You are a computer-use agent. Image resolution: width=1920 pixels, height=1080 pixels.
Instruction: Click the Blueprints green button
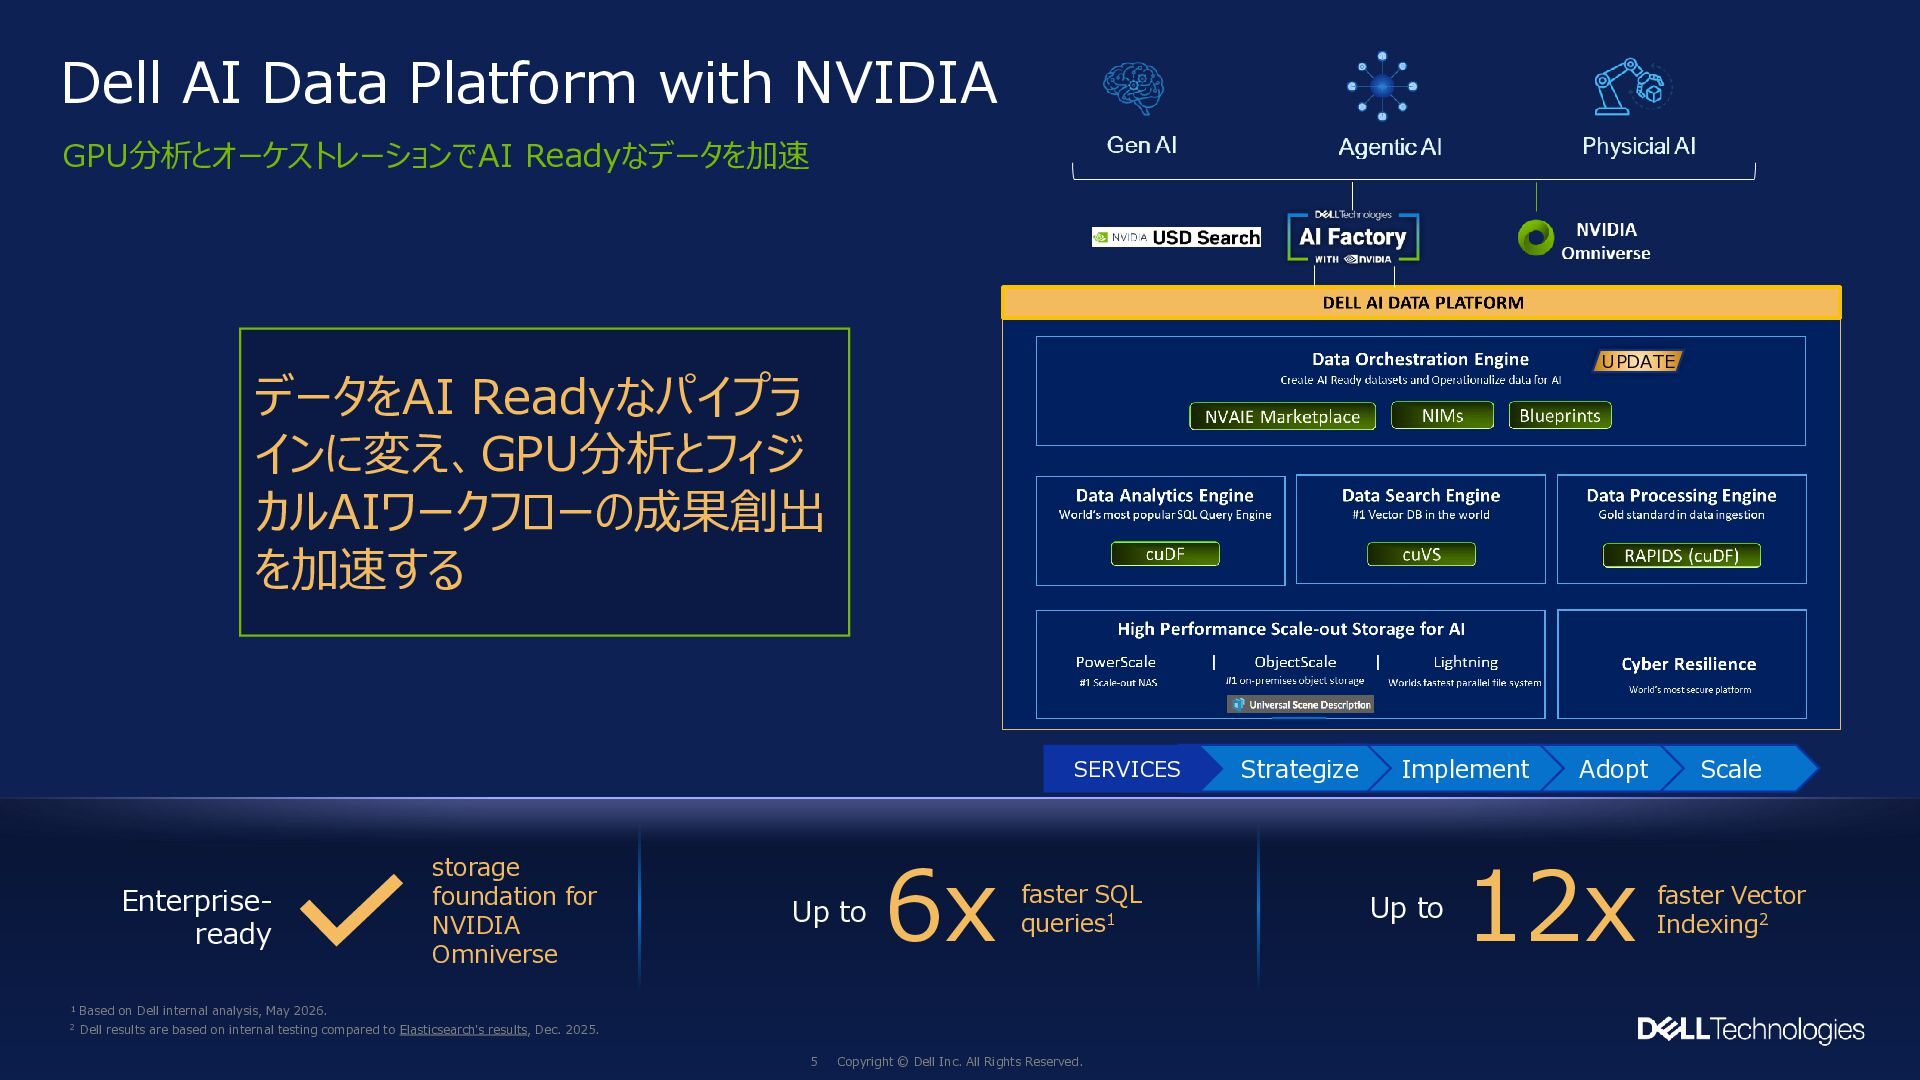(x=1560, y=415)
